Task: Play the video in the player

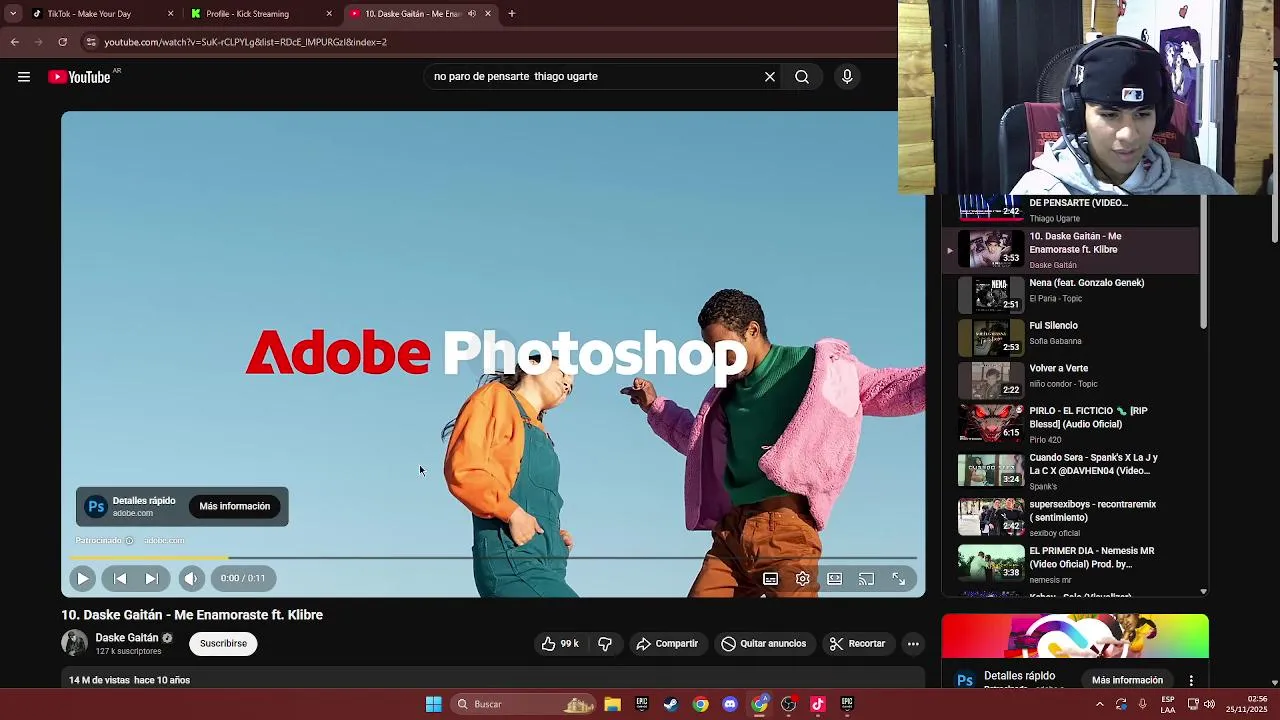Action: (83, 578)
